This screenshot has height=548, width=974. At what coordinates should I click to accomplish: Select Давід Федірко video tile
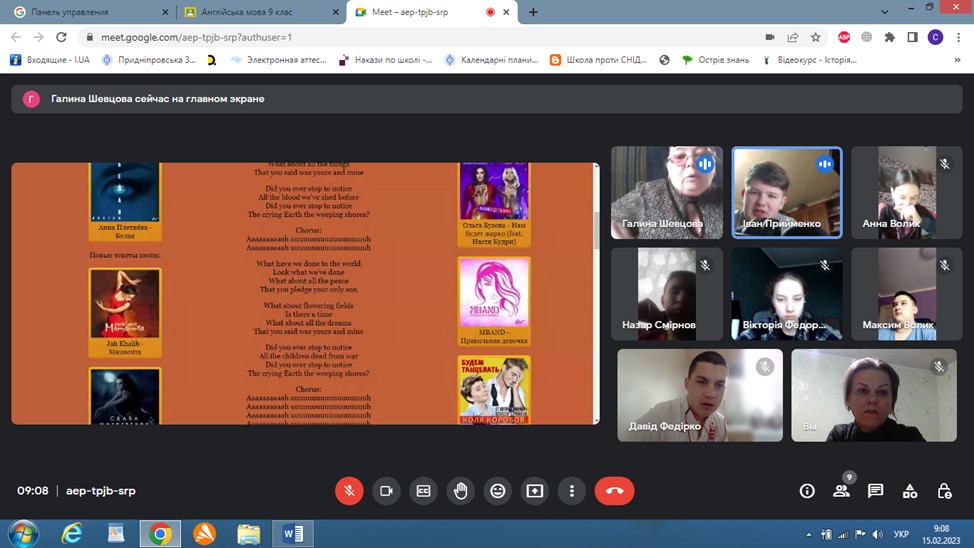point(700,395)
